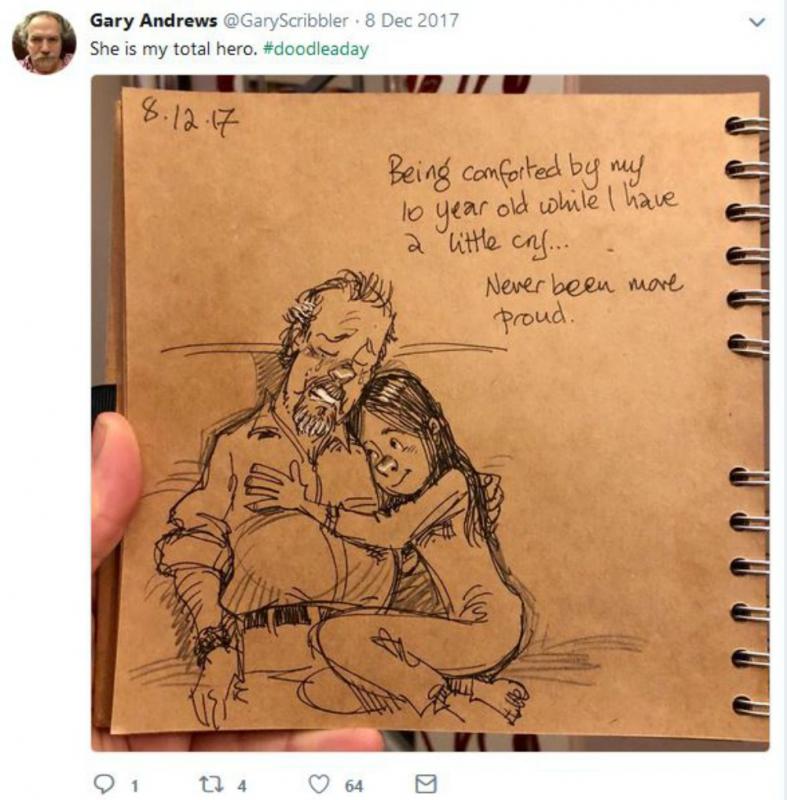Click the like count showing 64
Screen dimensions: 787x800
[354, 786]
